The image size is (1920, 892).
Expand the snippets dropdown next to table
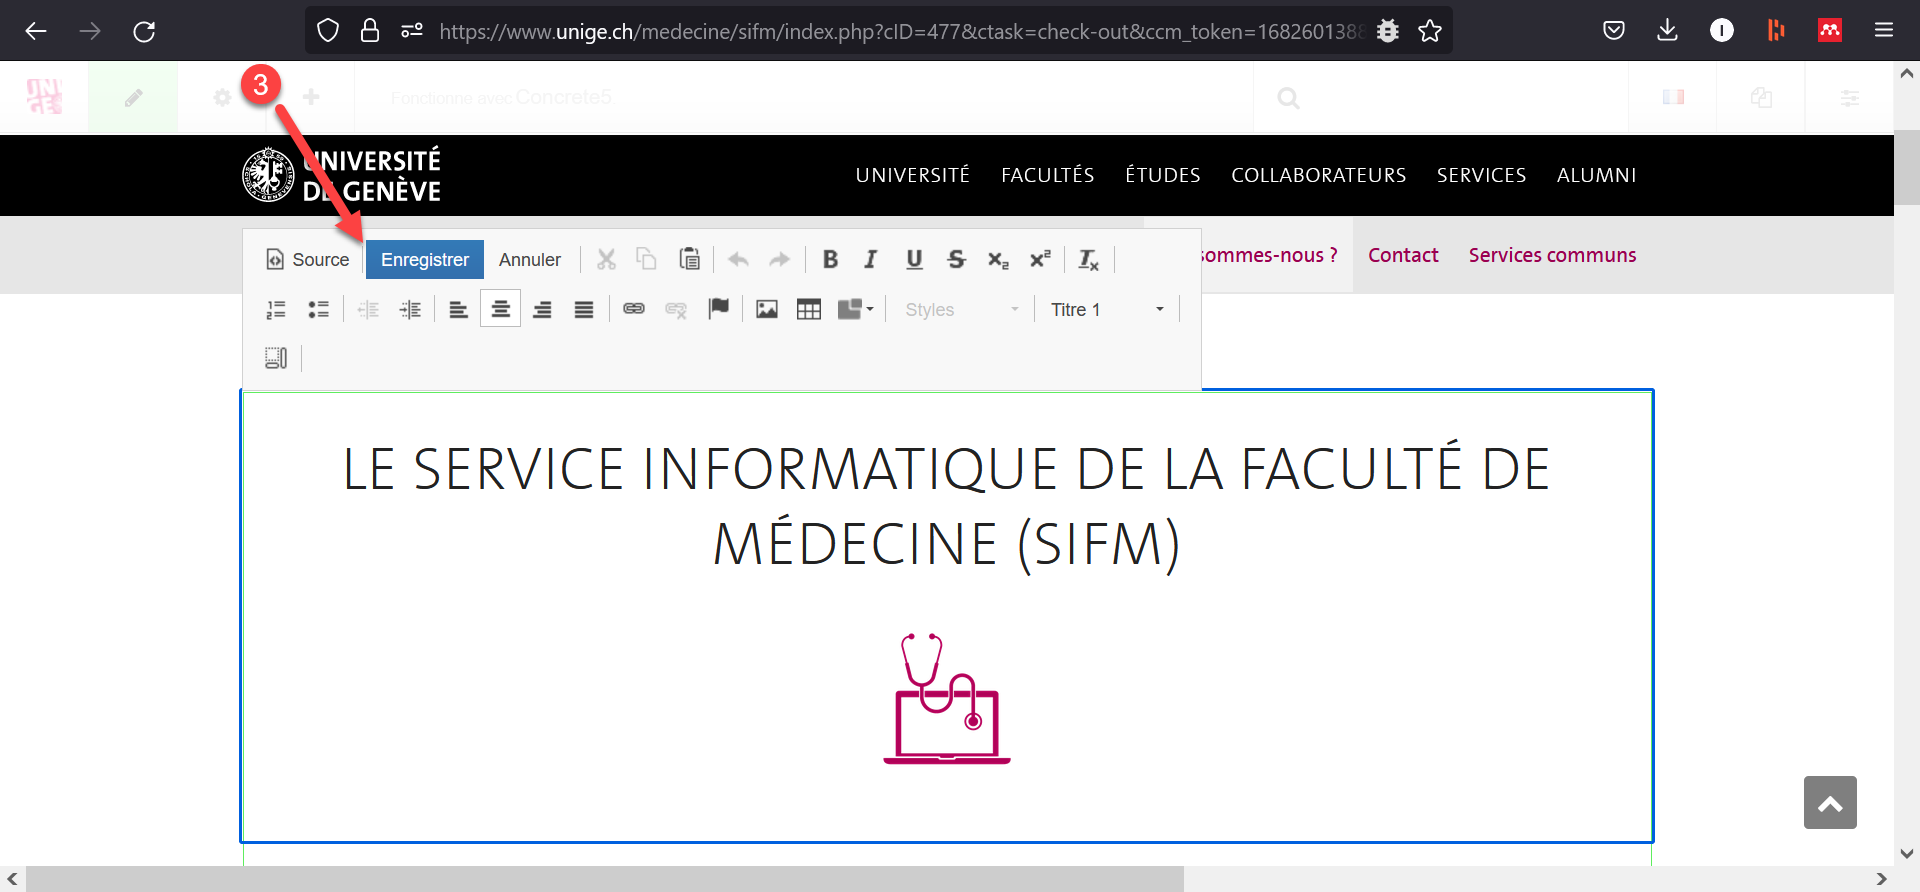[x=856, y=310]
